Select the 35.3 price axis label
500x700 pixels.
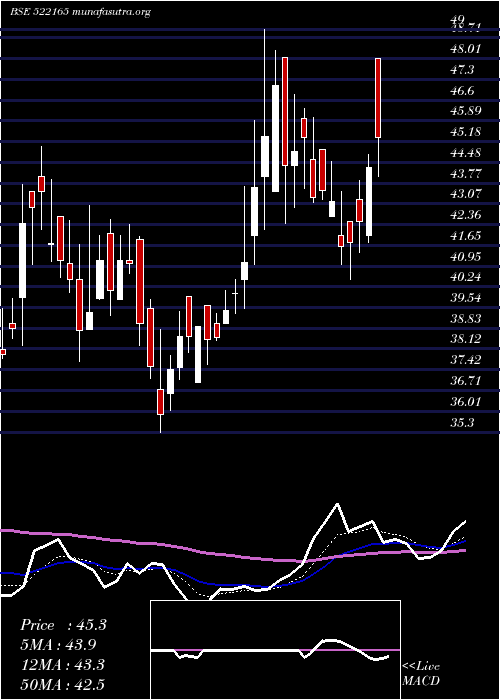tap(462, 422)
